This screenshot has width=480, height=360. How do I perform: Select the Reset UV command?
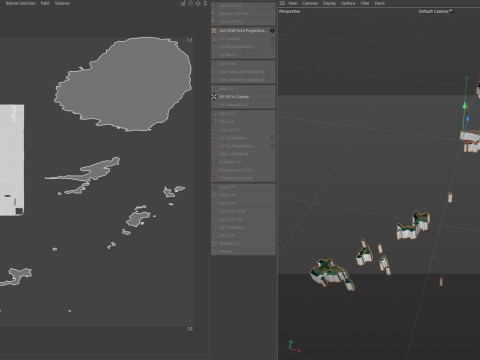click(243, 203)
